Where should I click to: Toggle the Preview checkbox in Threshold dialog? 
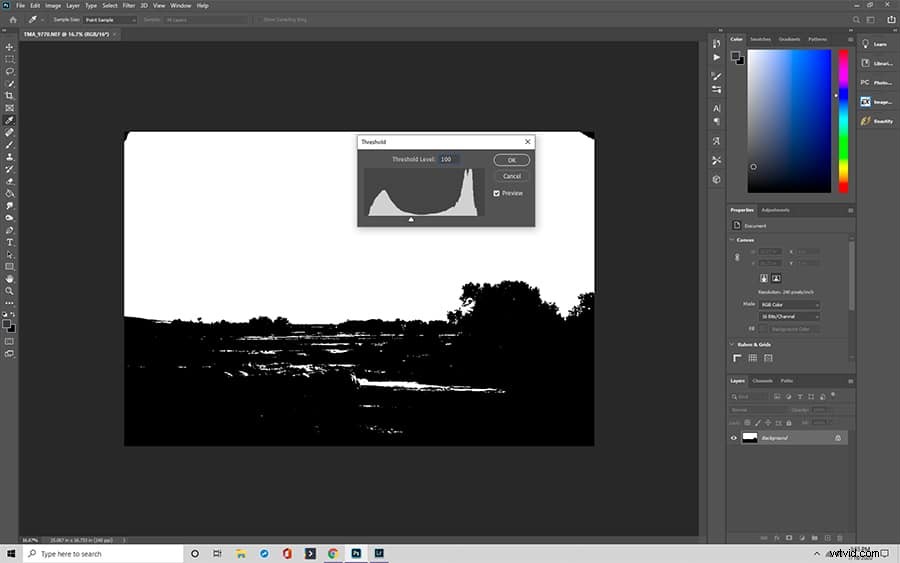pos(496,193)
